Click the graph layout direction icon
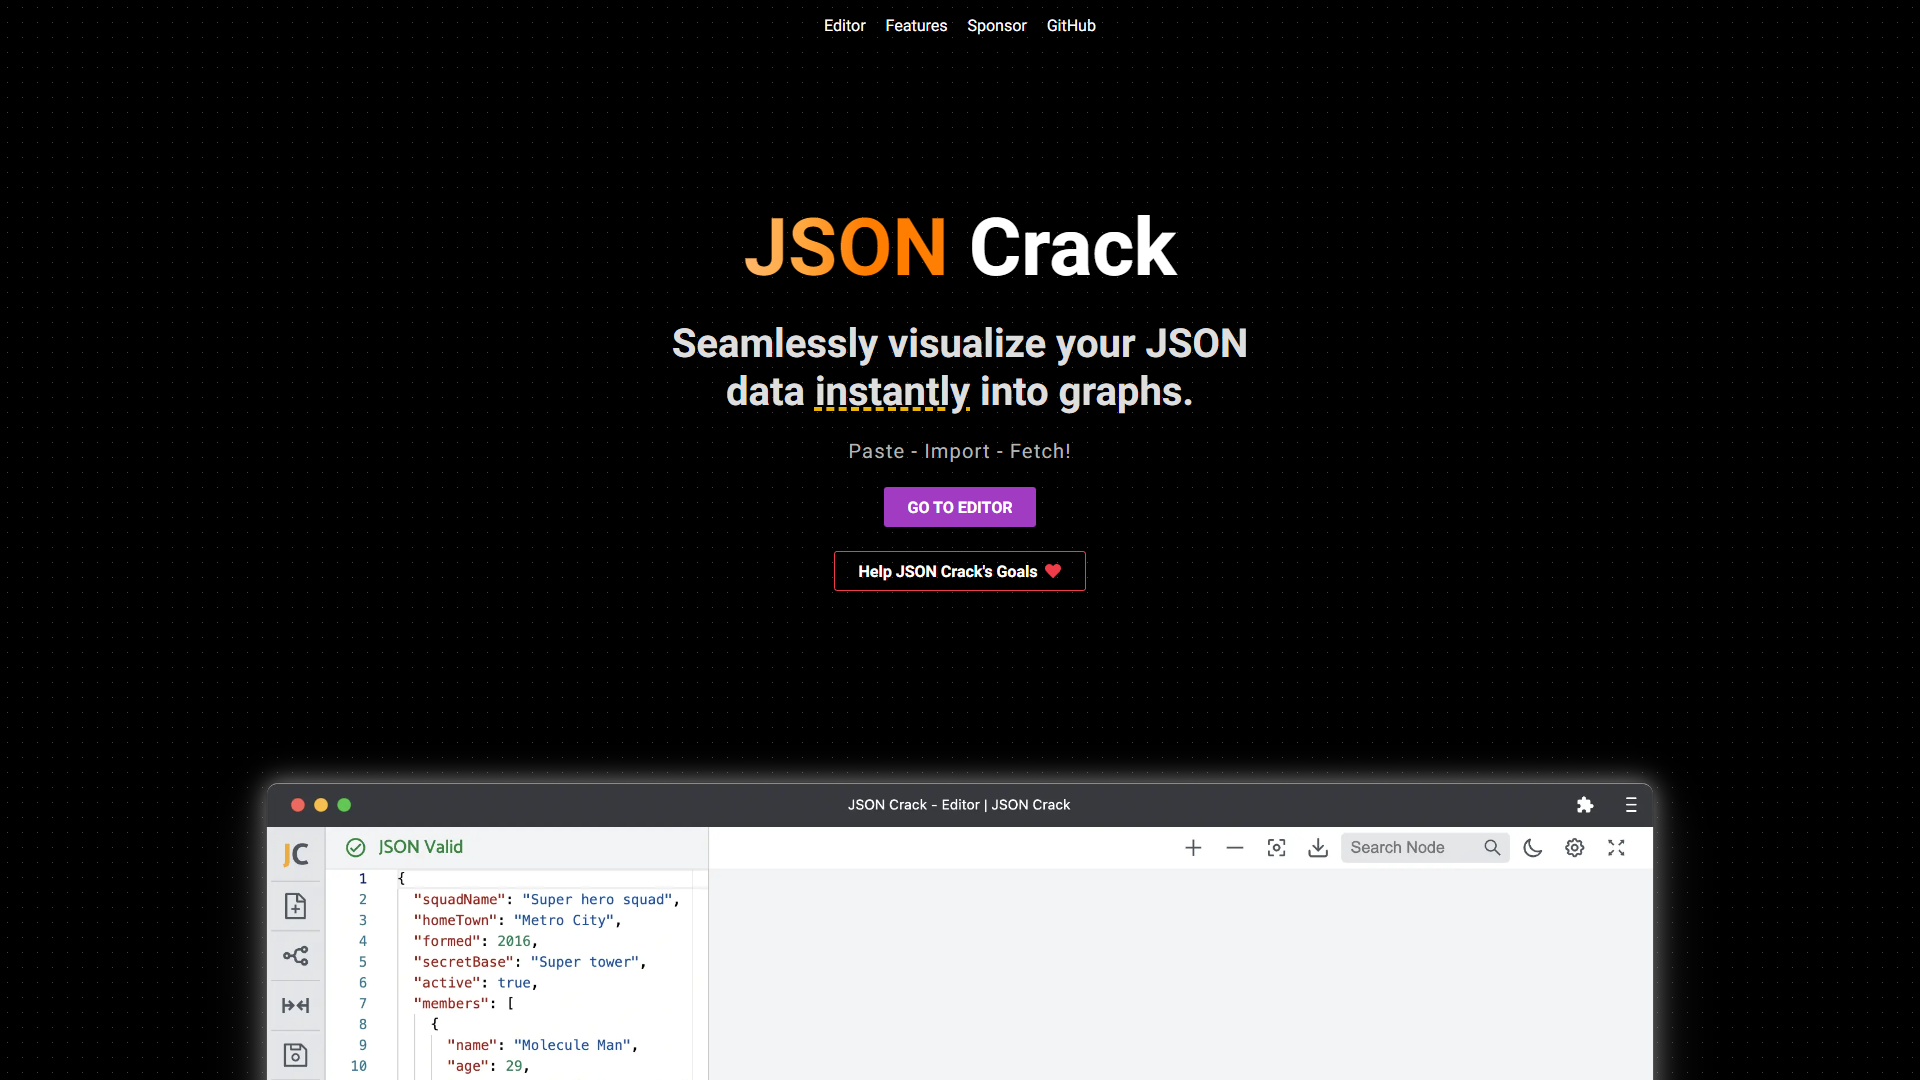Screen dimensions: 1920x1080 (295, 956)
